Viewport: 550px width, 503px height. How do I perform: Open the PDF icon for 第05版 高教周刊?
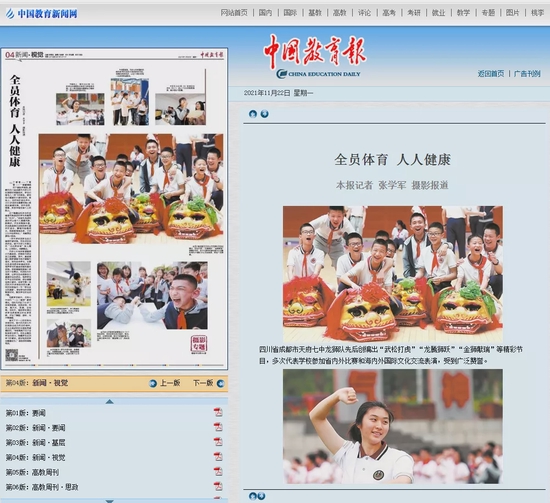click(x=218, y=471)
